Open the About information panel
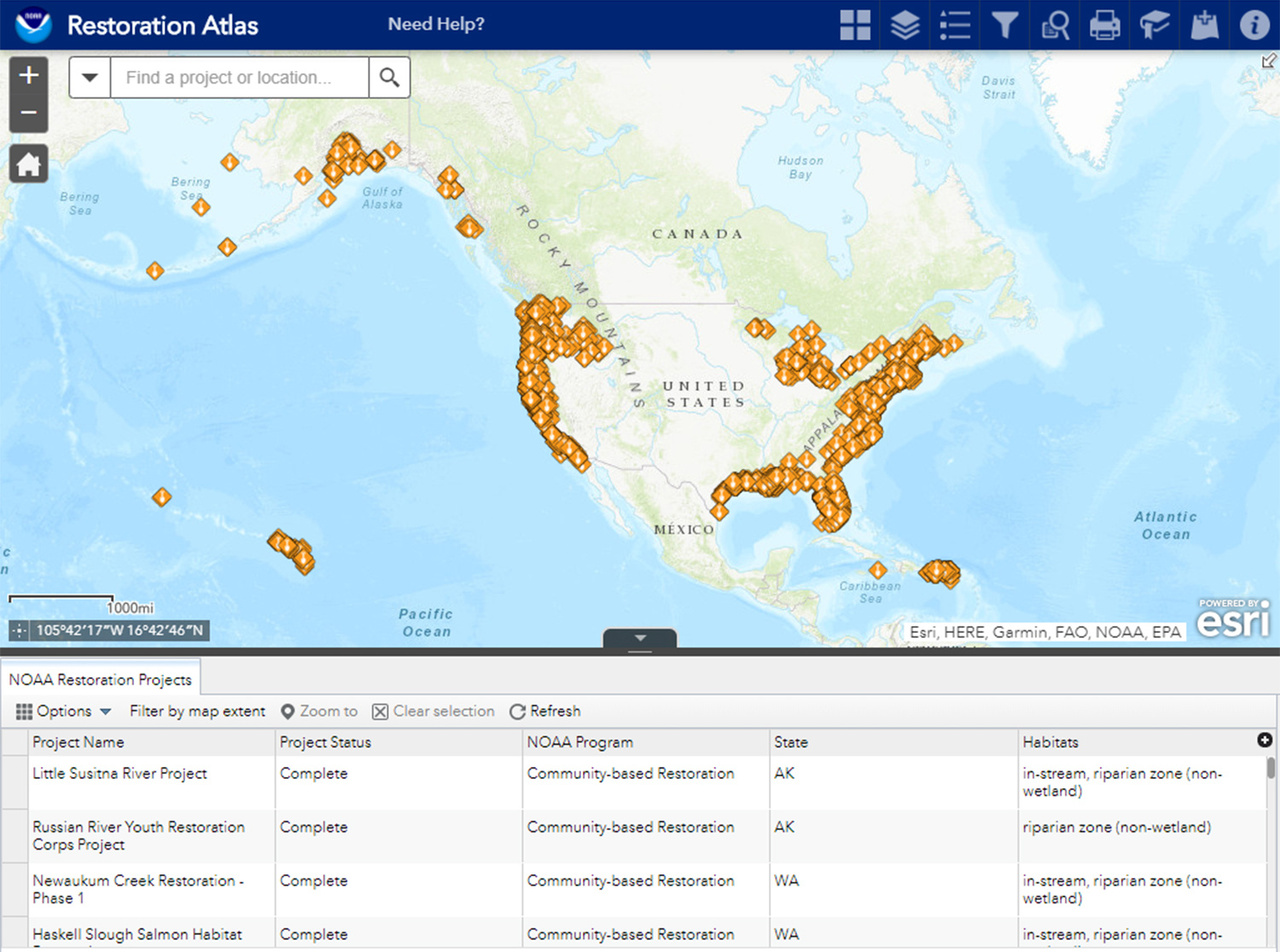 1253,25
